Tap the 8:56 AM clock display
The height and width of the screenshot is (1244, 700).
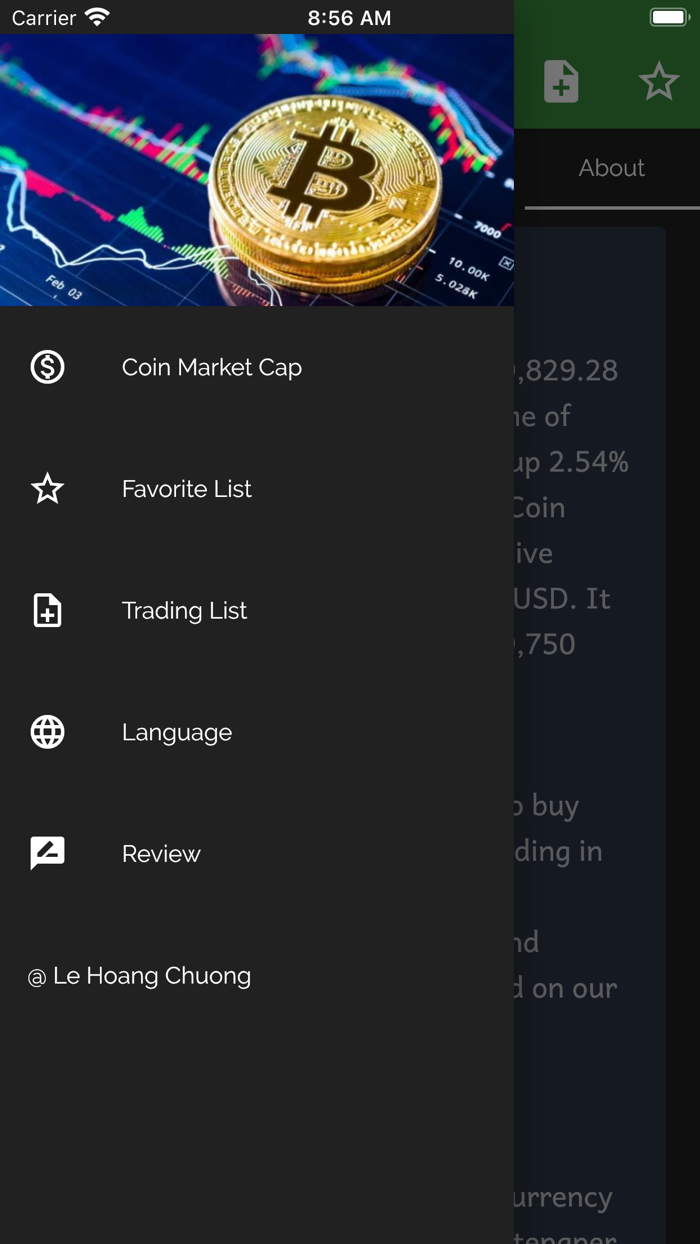350,16
